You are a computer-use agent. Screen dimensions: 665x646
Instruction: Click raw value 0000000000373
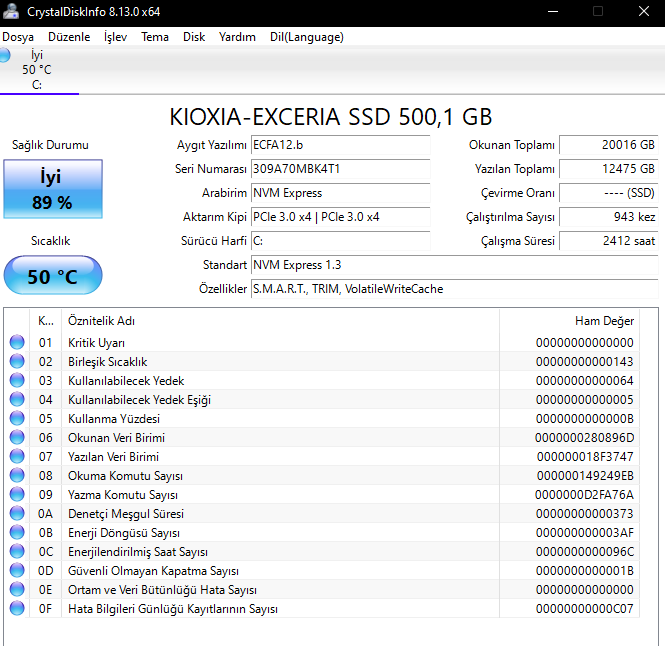pyautogui.click(x=584, y=514)
